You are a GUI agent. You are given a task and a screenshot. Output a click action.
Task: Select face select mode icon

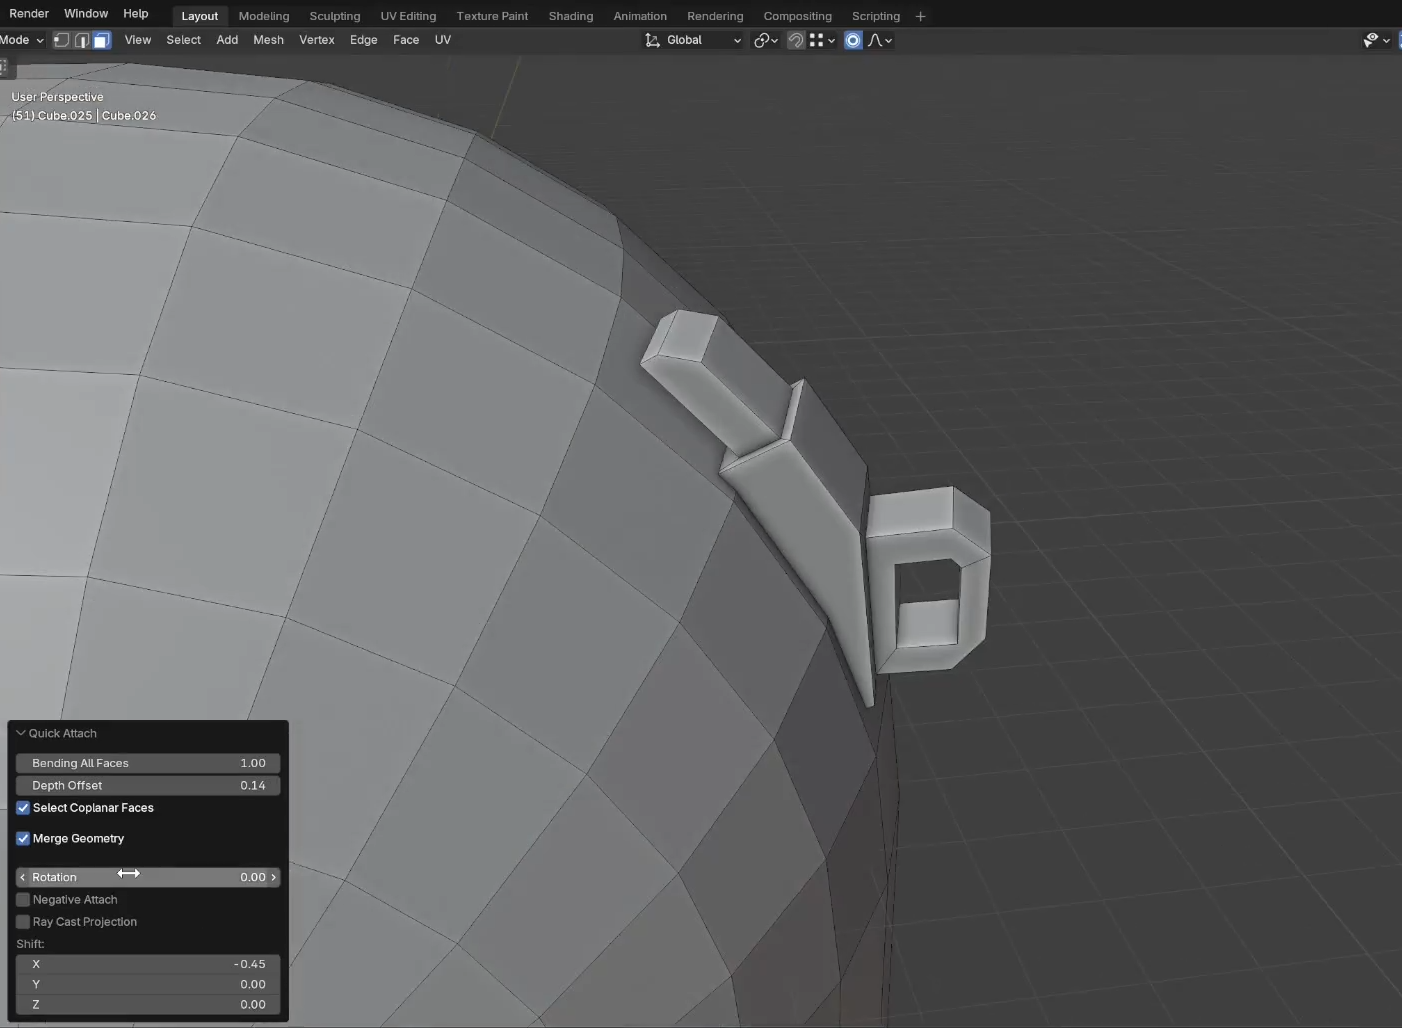coord(101,40)
